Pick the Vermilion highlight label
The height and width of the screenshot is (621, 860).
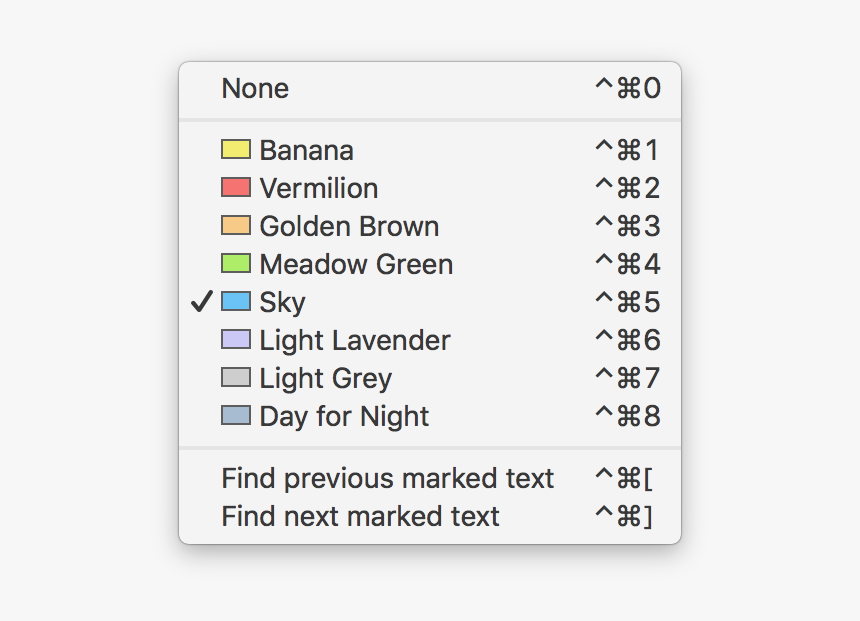click(318, 189)
